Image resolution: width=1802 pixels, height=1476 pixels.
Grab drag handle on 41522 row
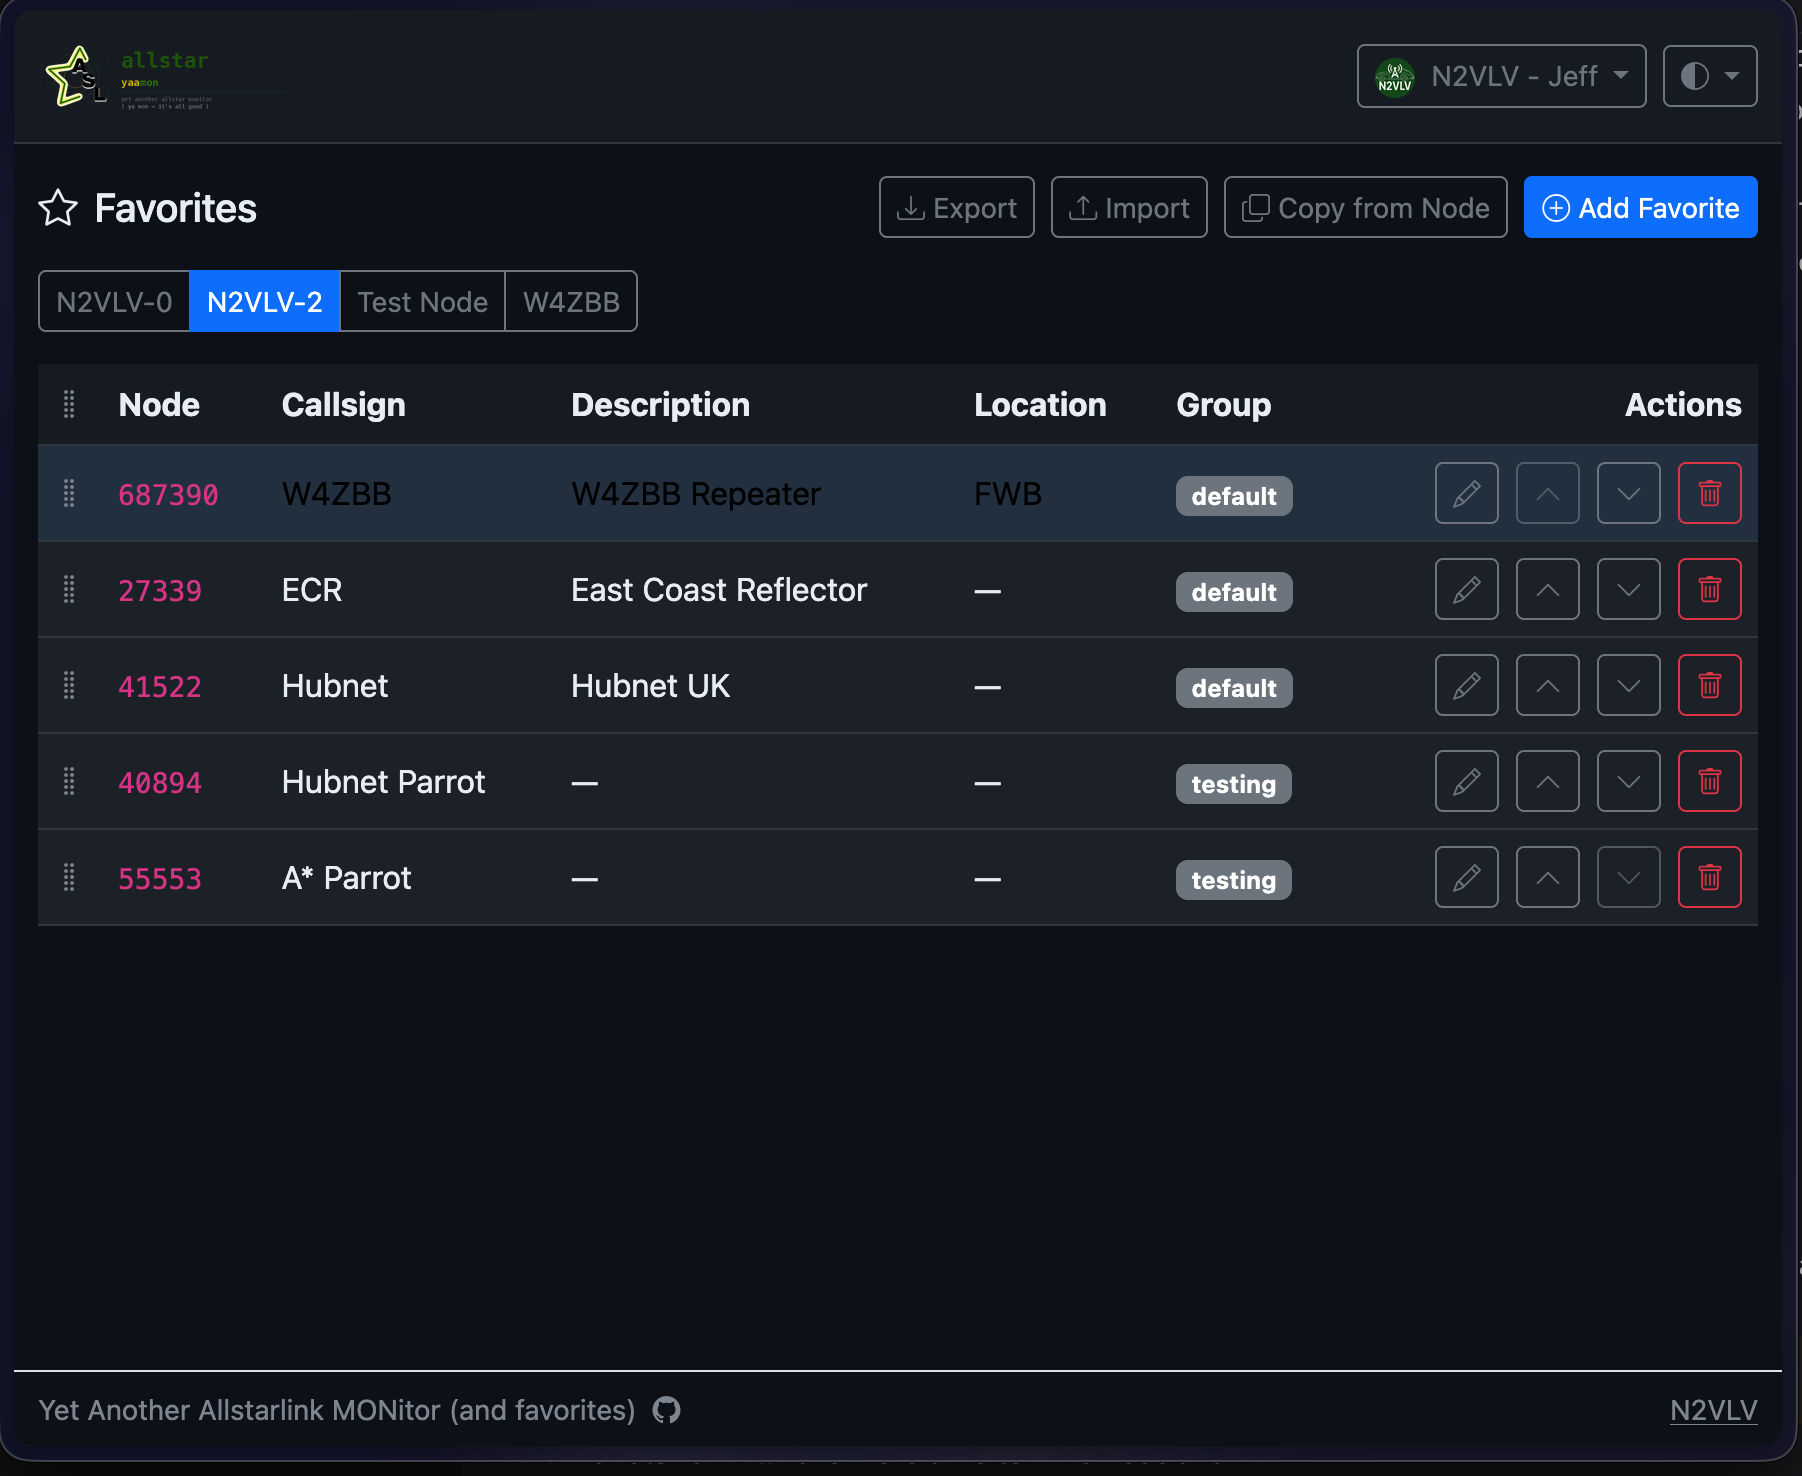click(69, 685)
